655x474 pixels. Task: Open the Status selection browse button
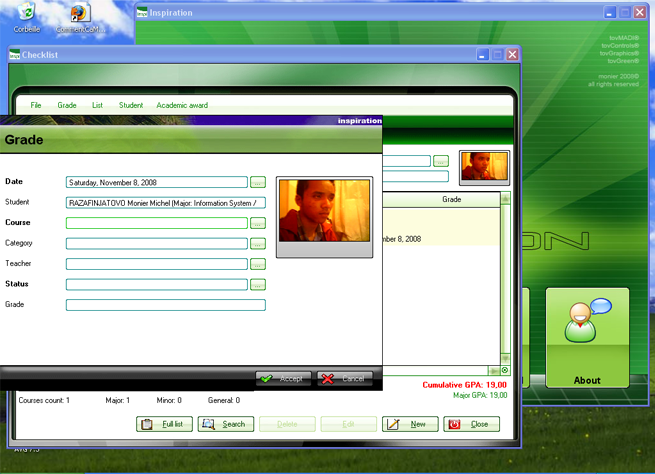[x=258, y=285]
